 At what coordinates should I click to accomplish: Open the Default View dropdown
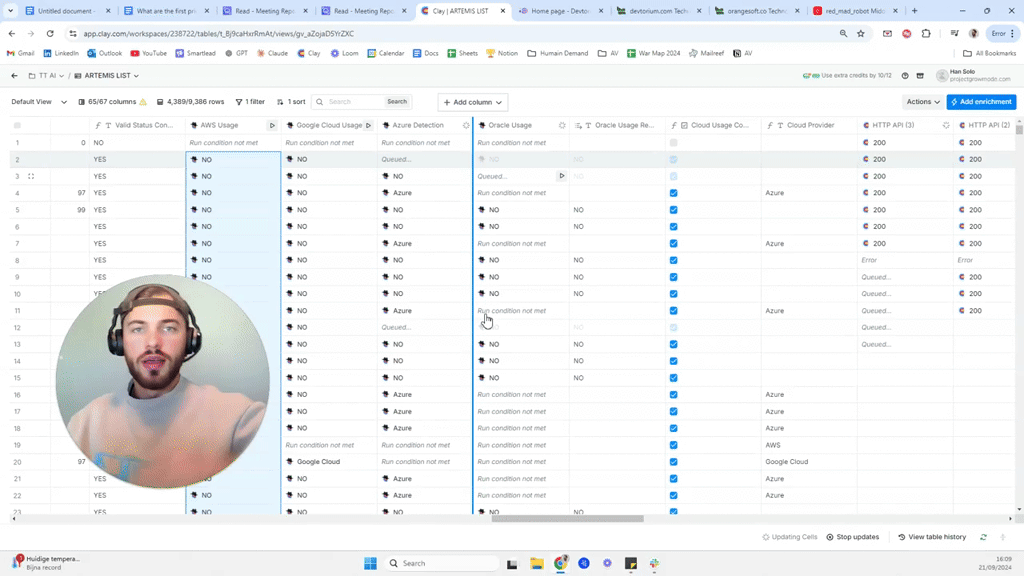click(x=39, y=102)
